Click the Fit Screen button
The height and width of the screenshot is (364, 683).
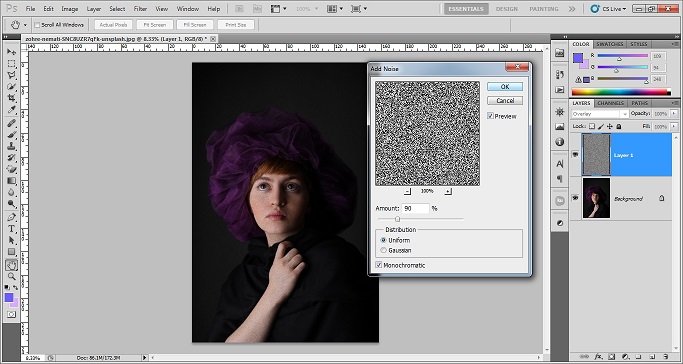coord(155,25)
